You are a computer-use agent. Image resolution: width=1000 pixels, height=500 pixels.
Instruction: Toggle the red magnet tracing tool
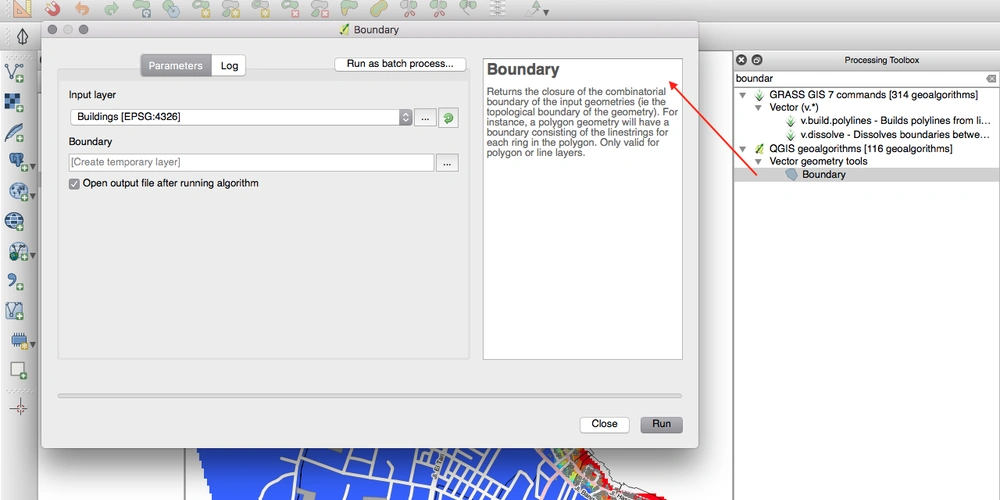tap(52, 8)
